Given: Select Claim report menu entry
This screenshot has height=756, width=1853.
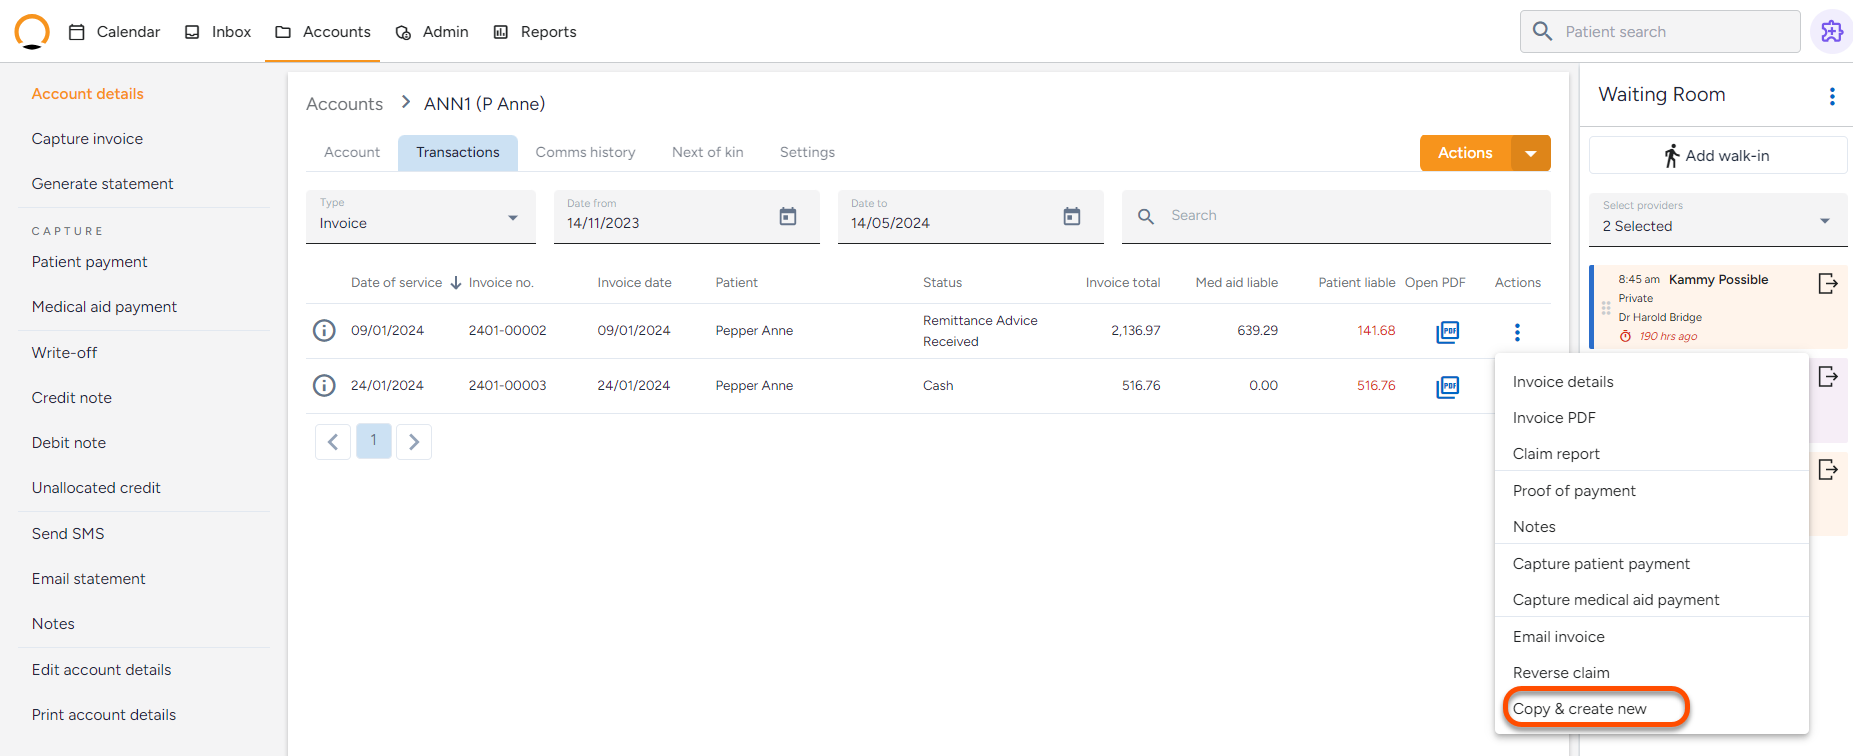Looking at the screenshot, I should point(1651,454).
